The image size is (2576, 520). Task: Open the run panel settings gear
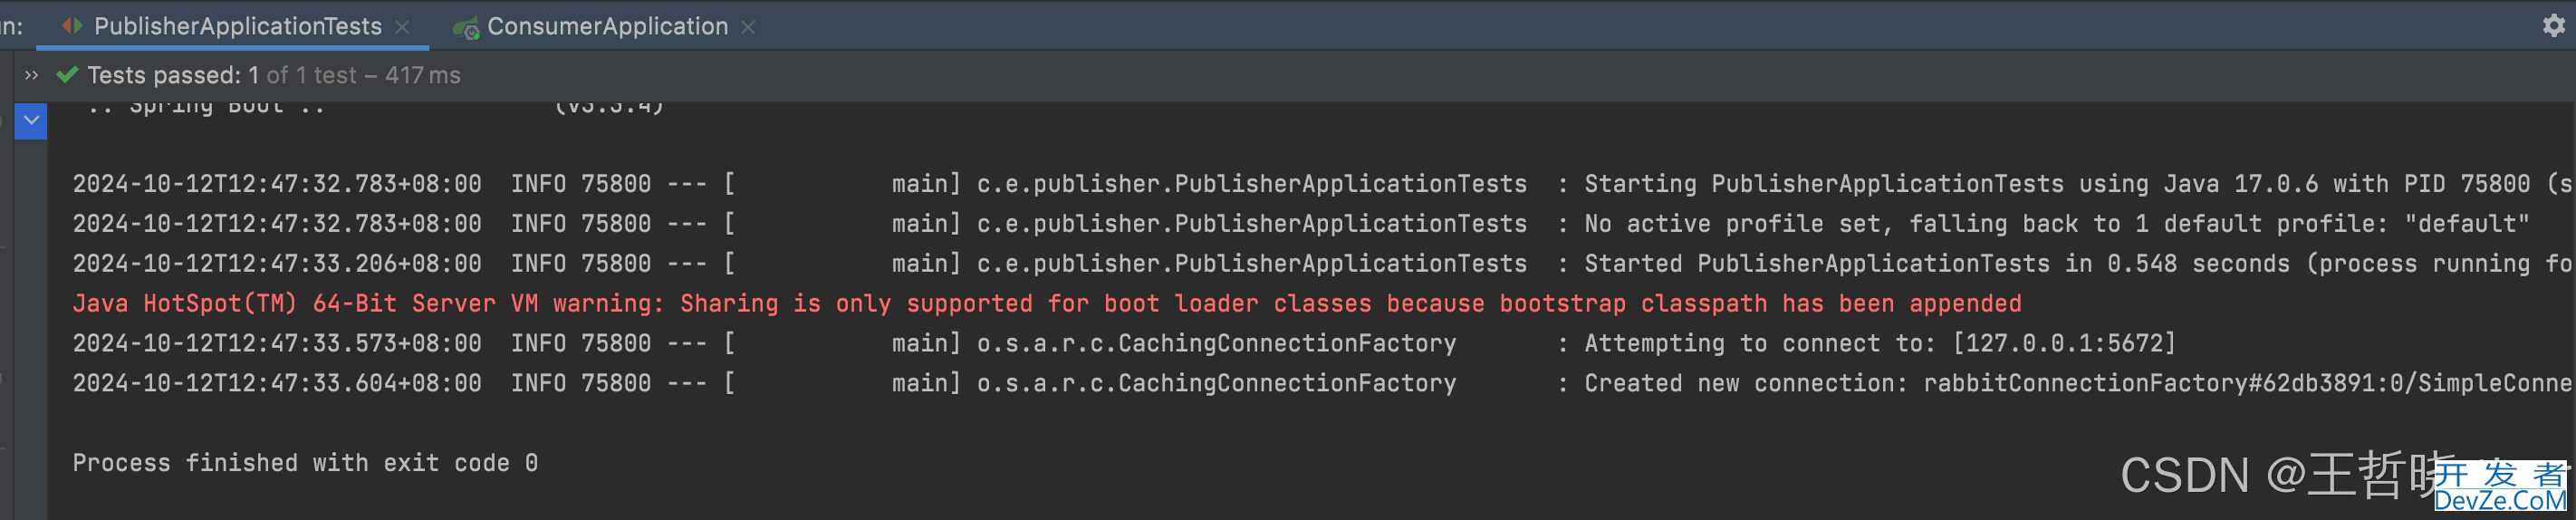point(2553,26)
